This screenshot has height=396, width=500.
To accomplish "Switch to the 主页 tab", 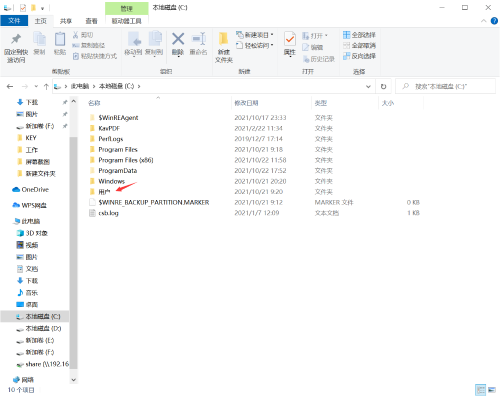I will pos(41,21).
